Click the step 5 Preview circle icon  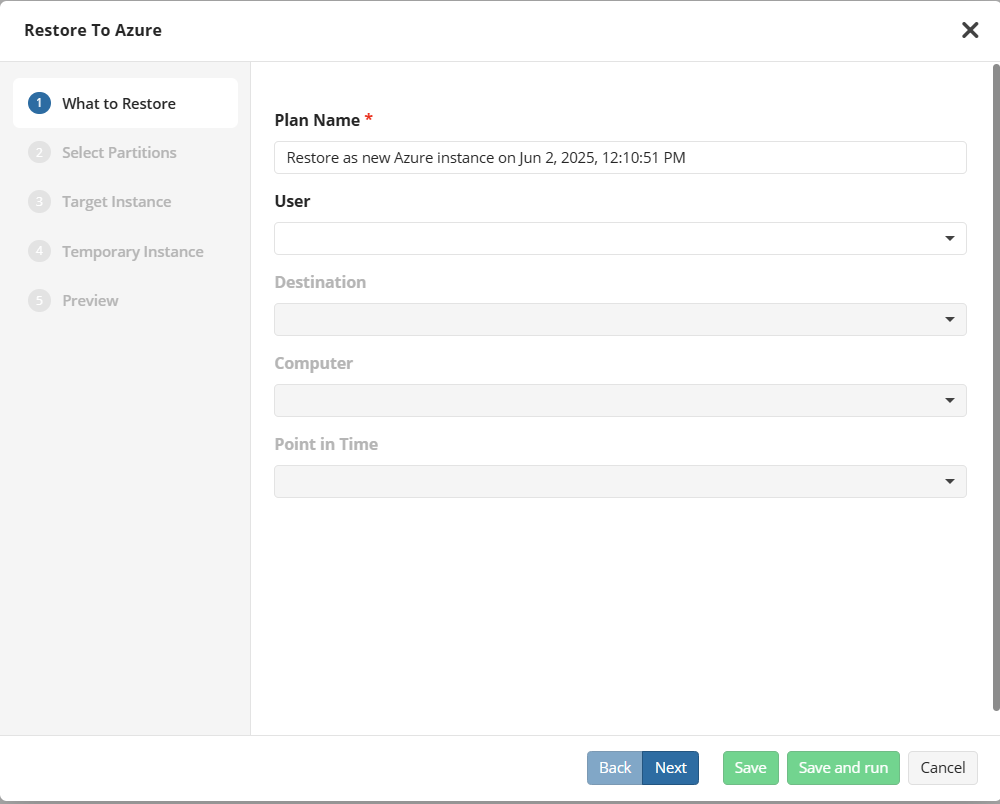pyautogui.click(x=38, y=300)
